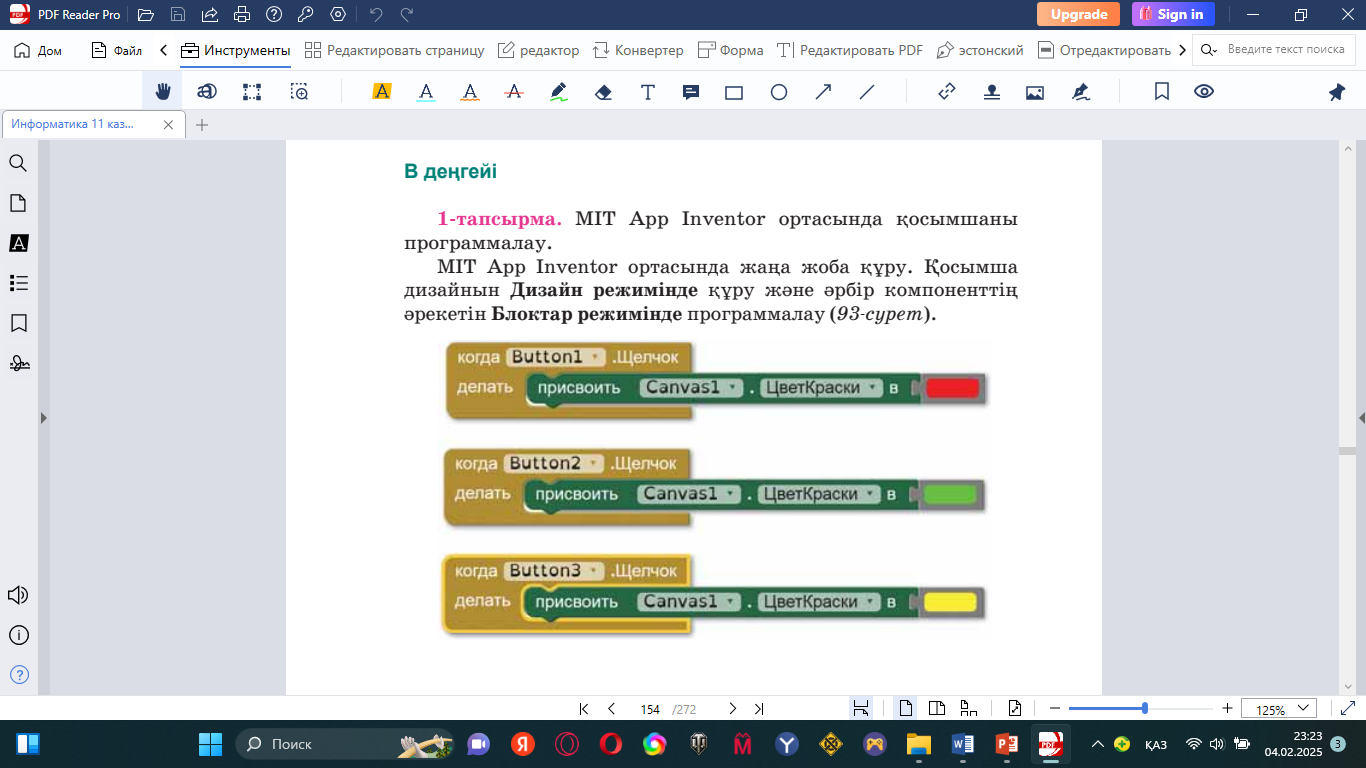Go to the next page arrow
Screen dimensions: 1366x768
[732, 708]
